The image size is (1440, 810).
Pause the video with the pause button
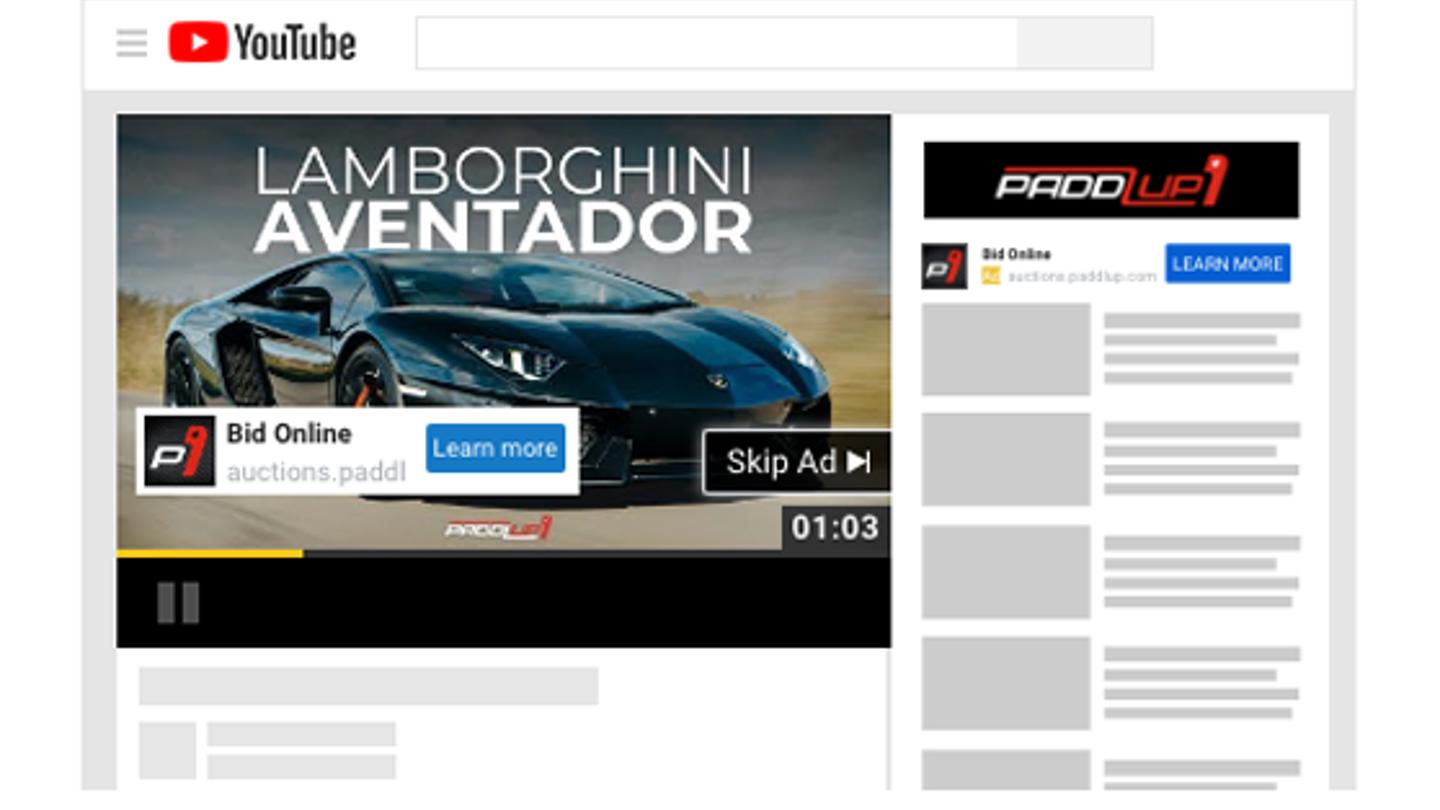178,603
